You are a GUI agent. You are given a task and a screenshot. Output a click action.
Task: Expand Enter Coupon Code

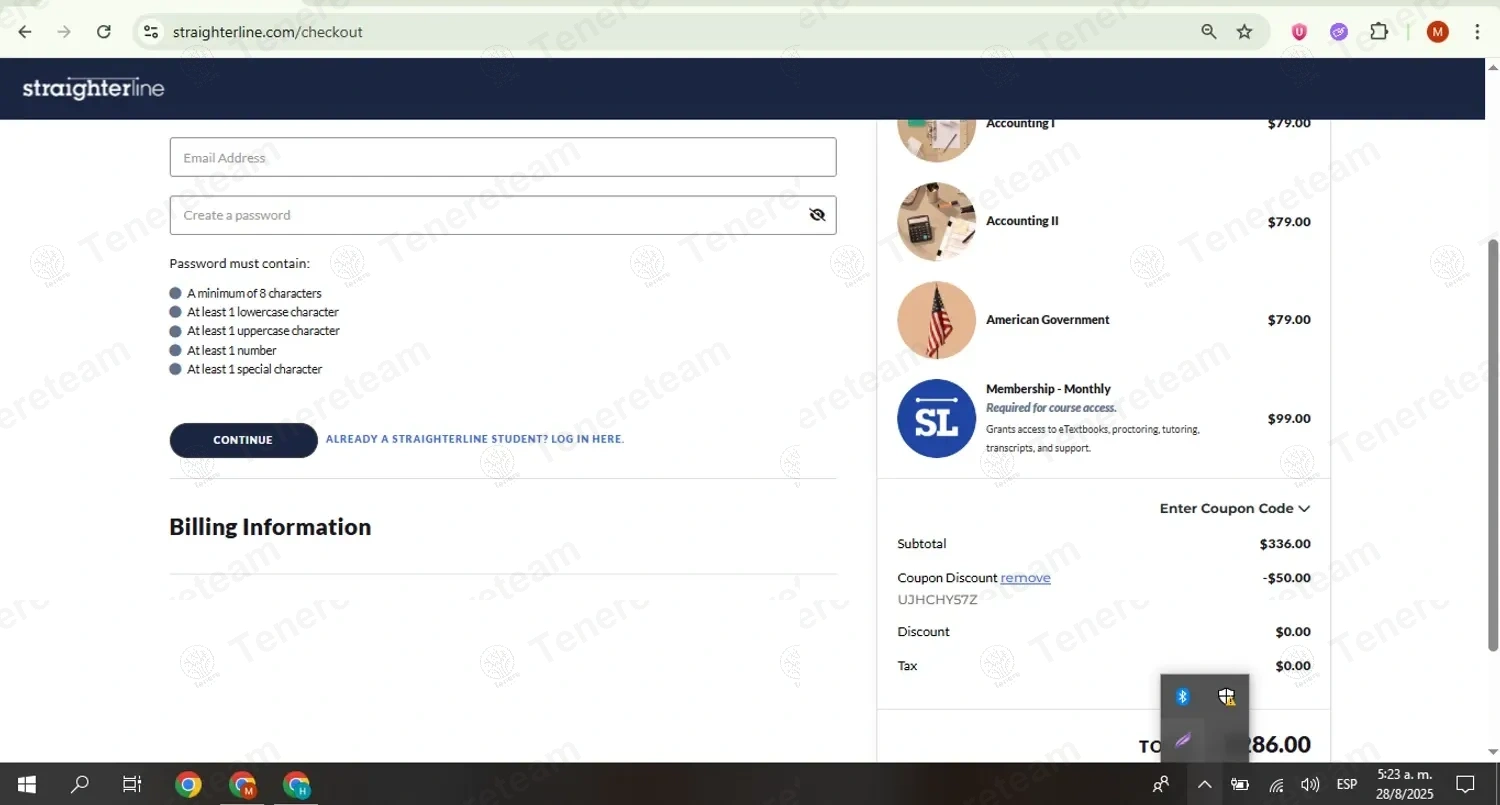[x=1235, y=508]
